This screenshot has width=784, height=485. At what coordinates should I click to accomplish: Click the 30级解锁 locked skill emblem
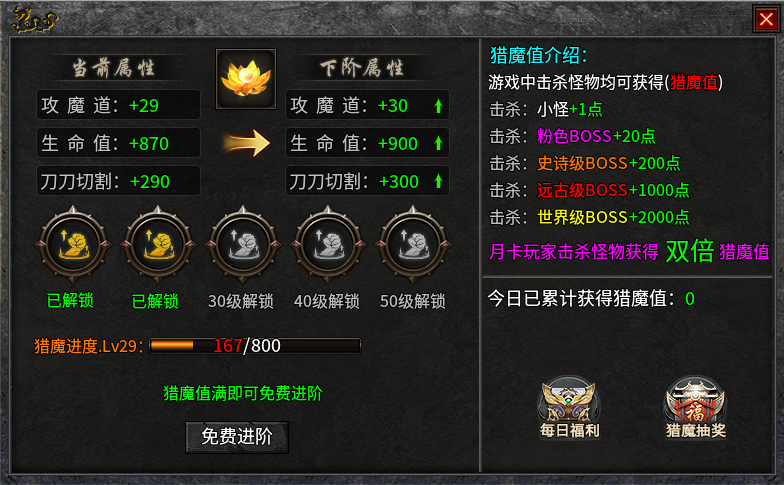[243, 245]
